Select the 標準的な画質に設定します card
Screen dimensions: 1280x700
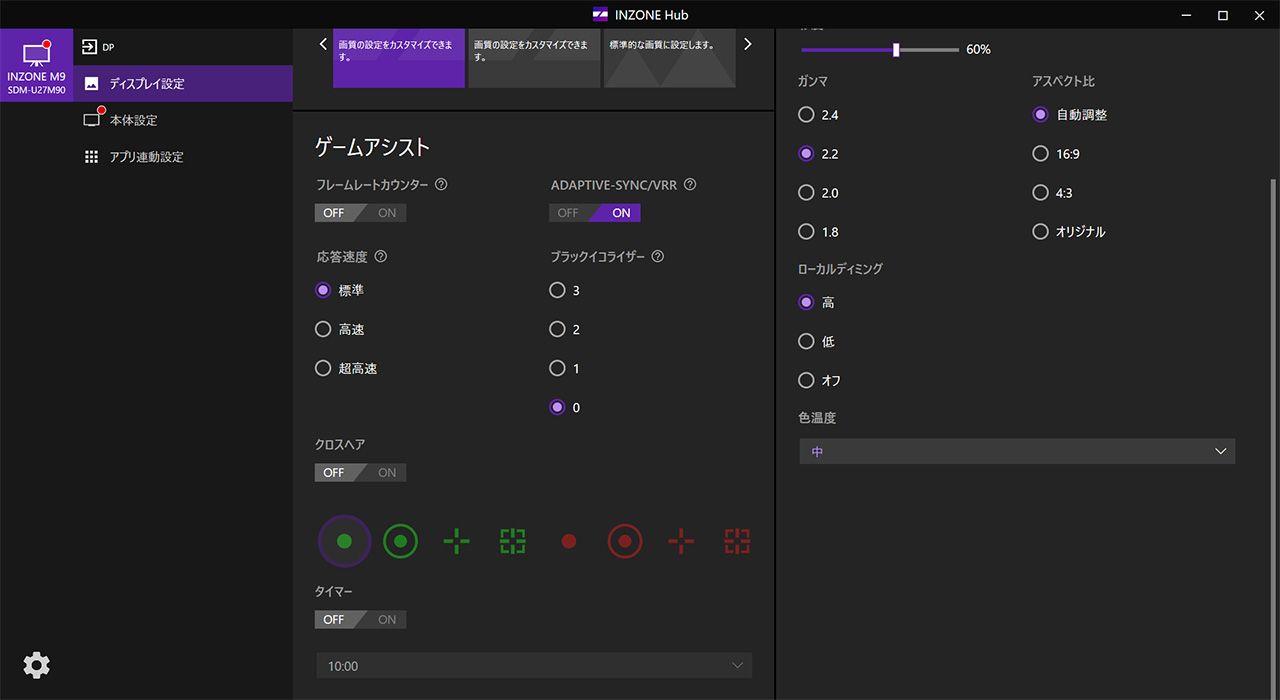670,58
